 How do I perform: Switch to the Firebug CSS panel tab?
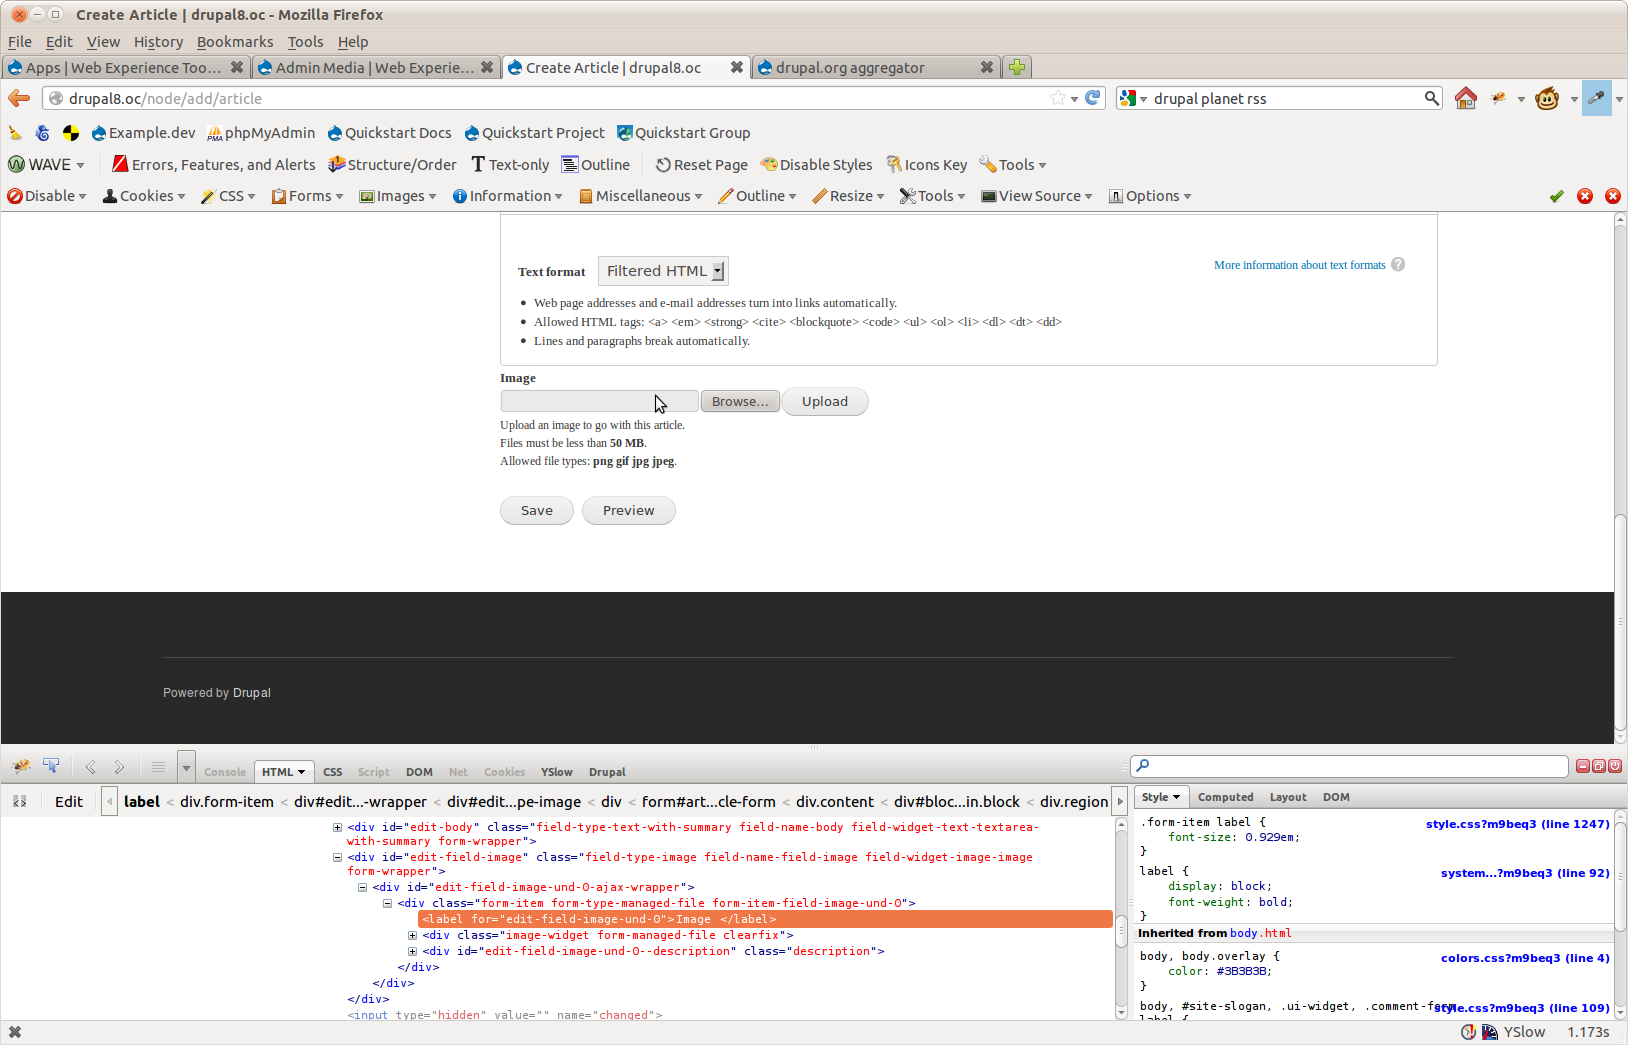[332, 772]
